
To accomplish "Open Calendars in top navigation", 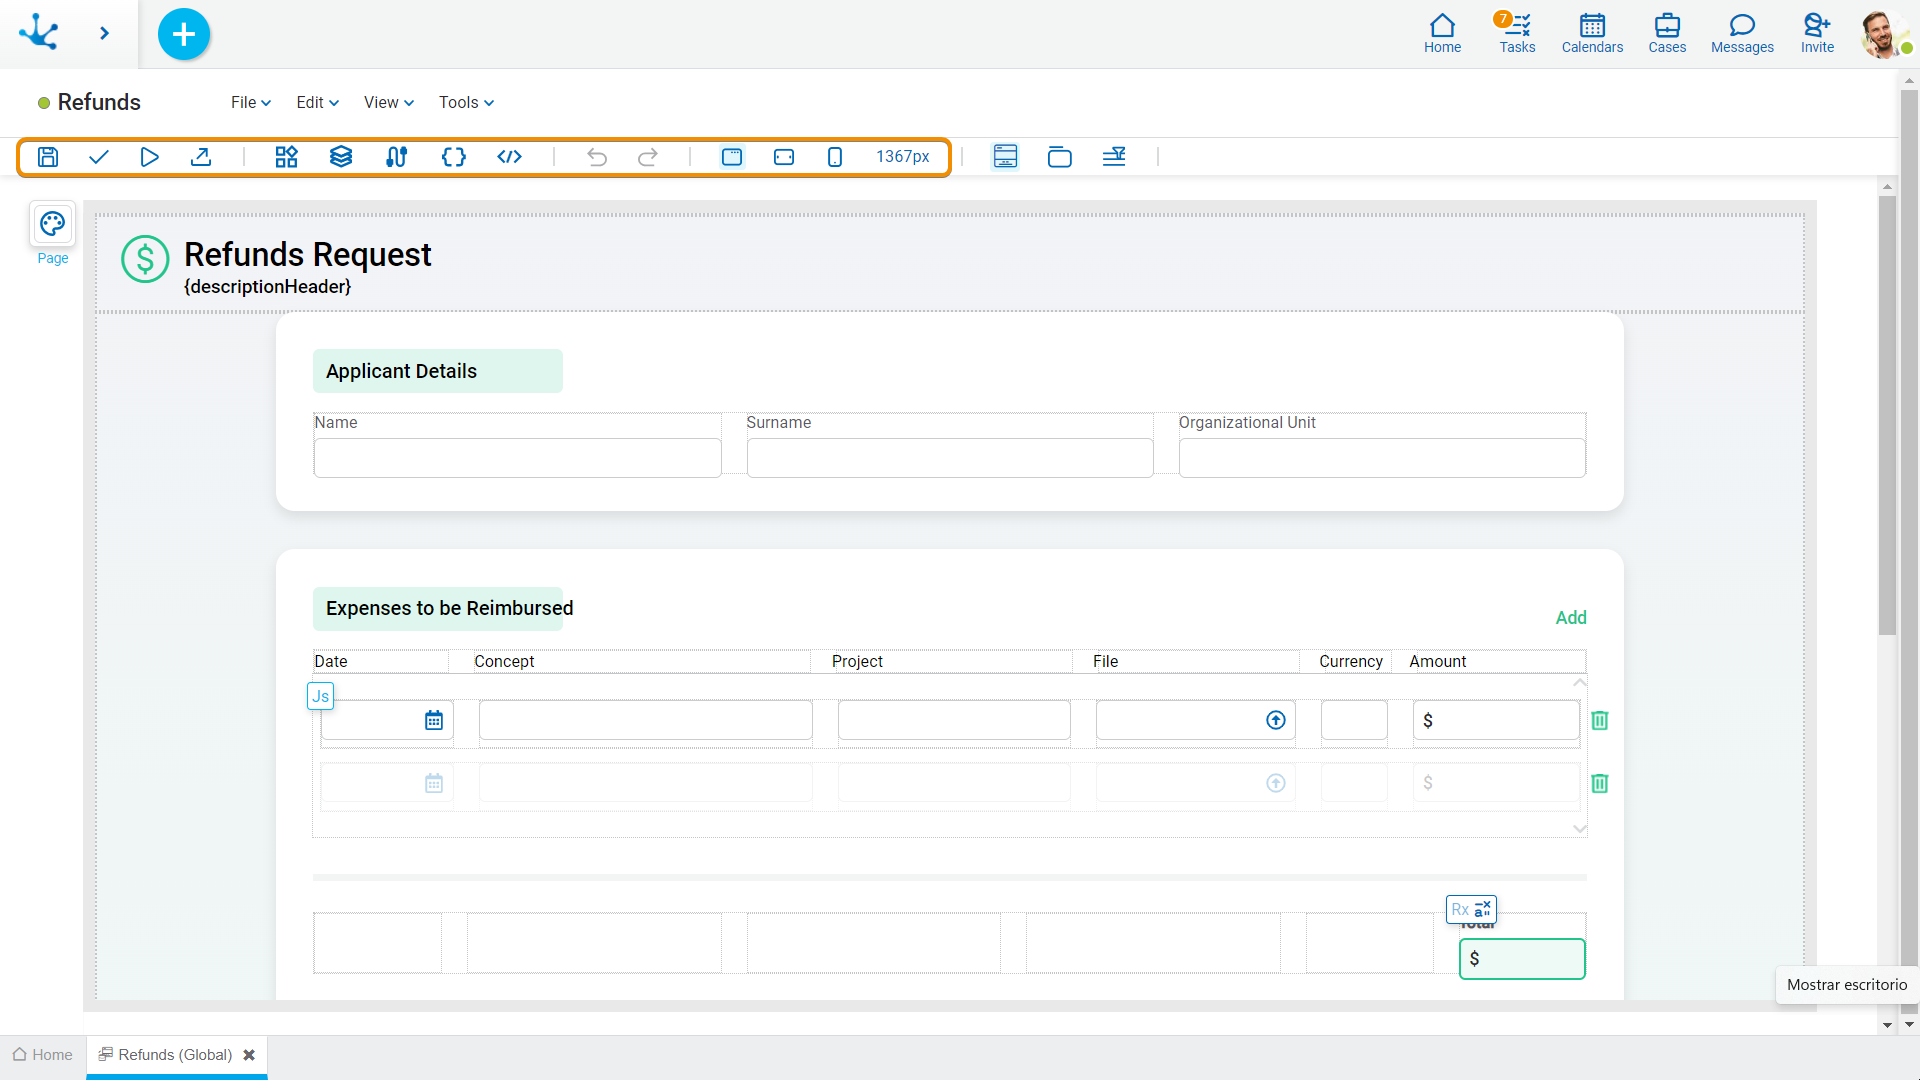I will [1592, 33].
